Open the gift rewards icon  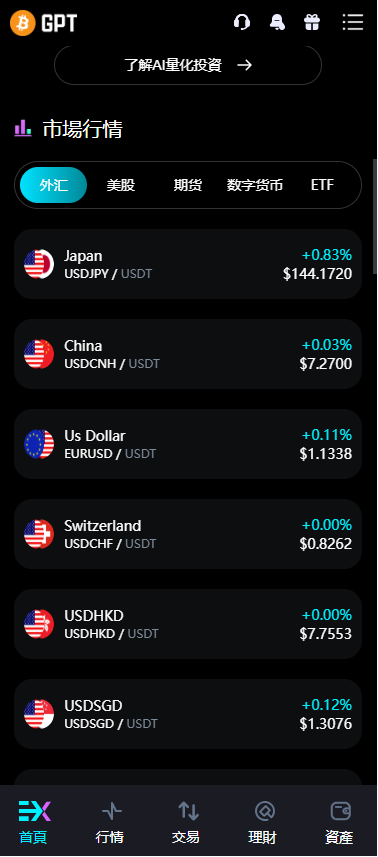[x=312, y=22]
